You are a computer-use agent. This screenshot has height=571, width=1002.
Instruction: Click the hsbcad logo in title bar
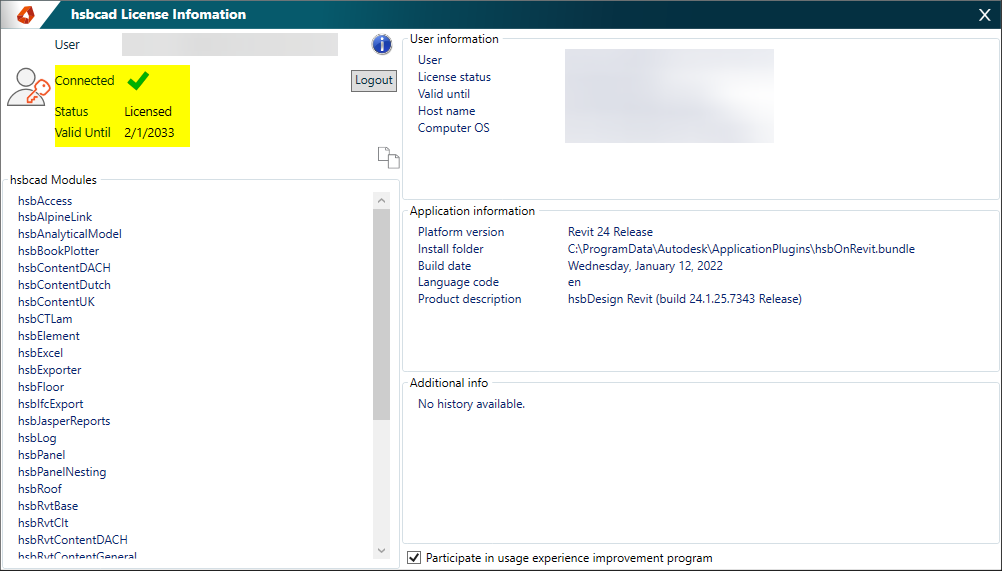click(x=26, y=14)
